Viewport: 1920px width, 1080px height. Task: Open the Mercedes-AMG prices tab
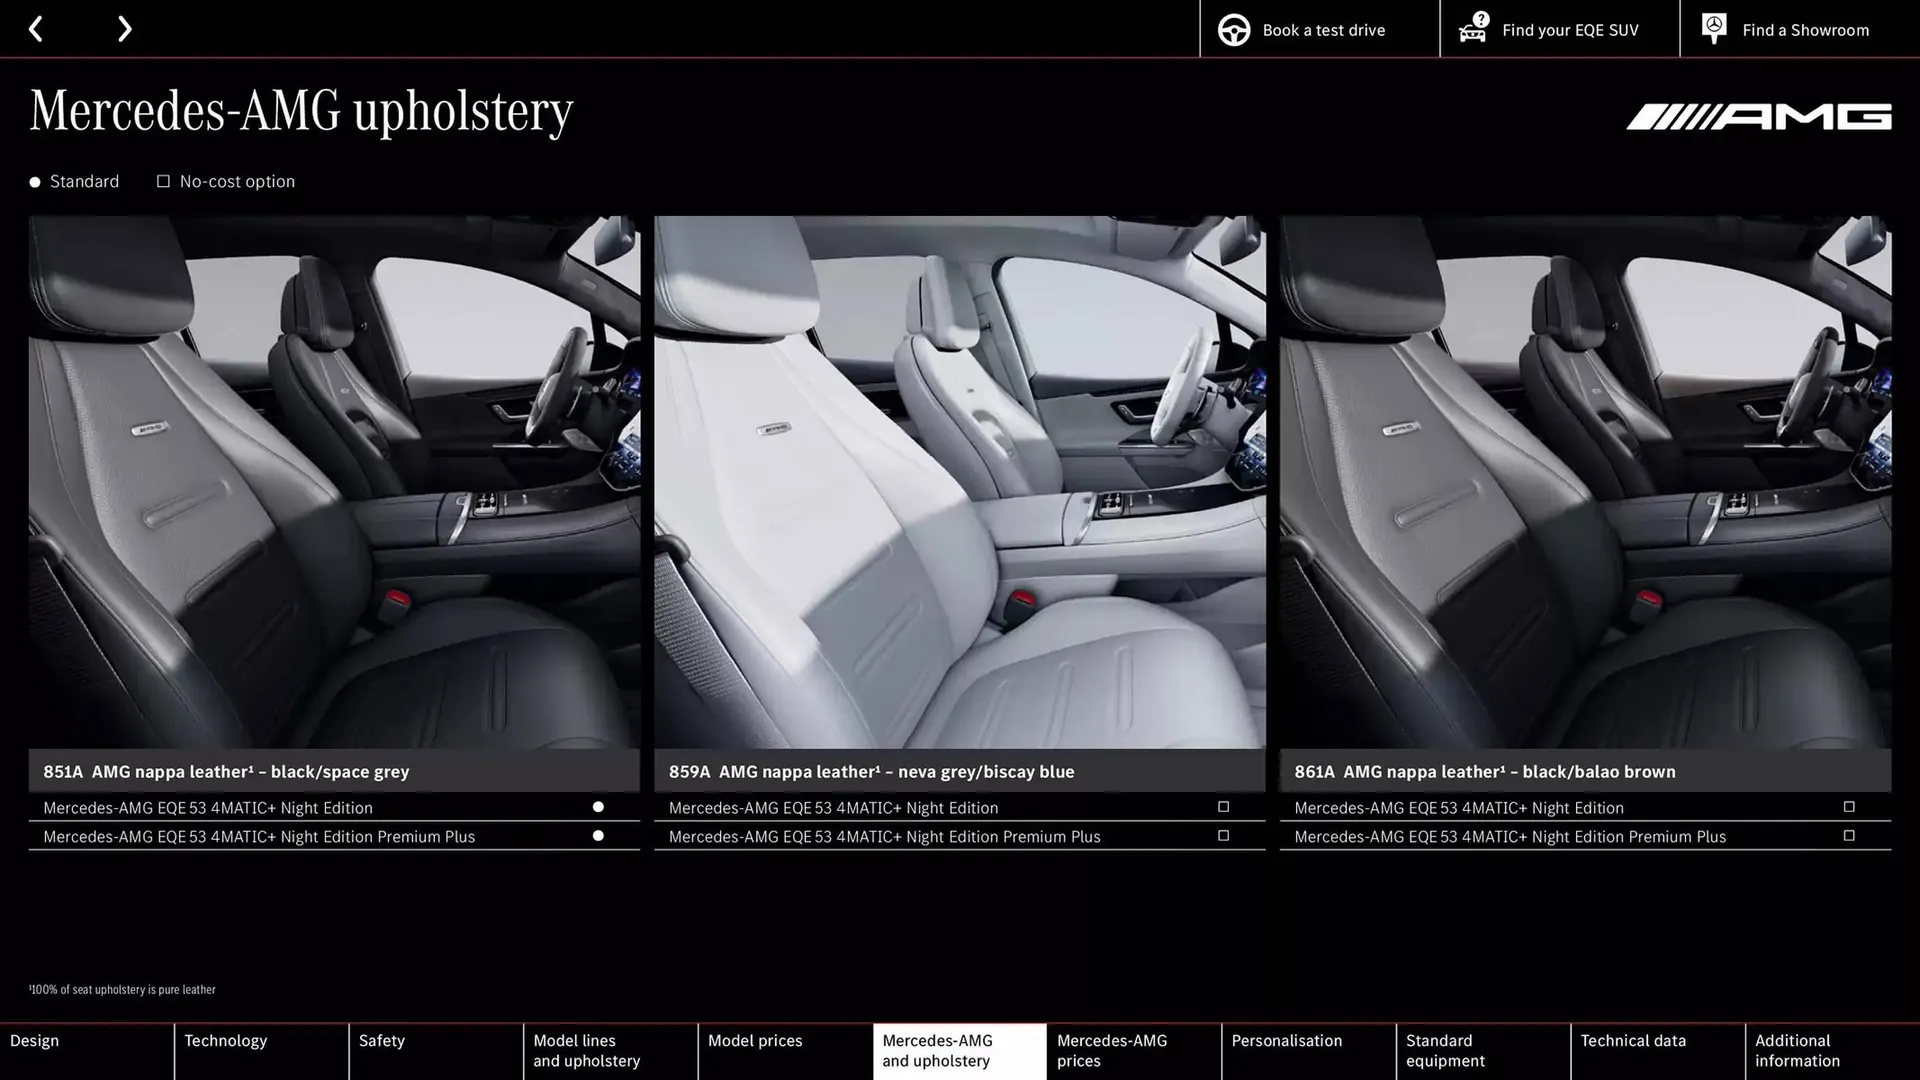point(1134,1051)
